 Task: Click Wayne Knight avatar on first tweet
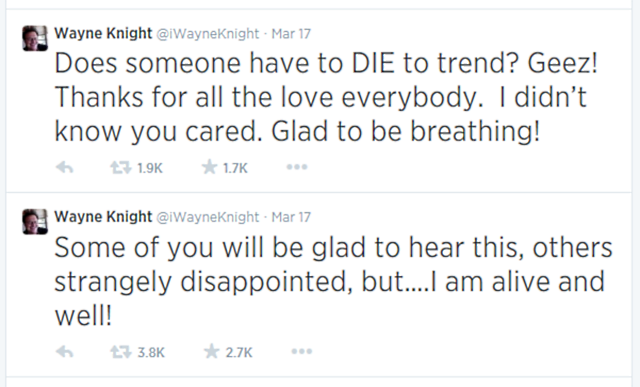pyautogui.click(x=35, y=38)
